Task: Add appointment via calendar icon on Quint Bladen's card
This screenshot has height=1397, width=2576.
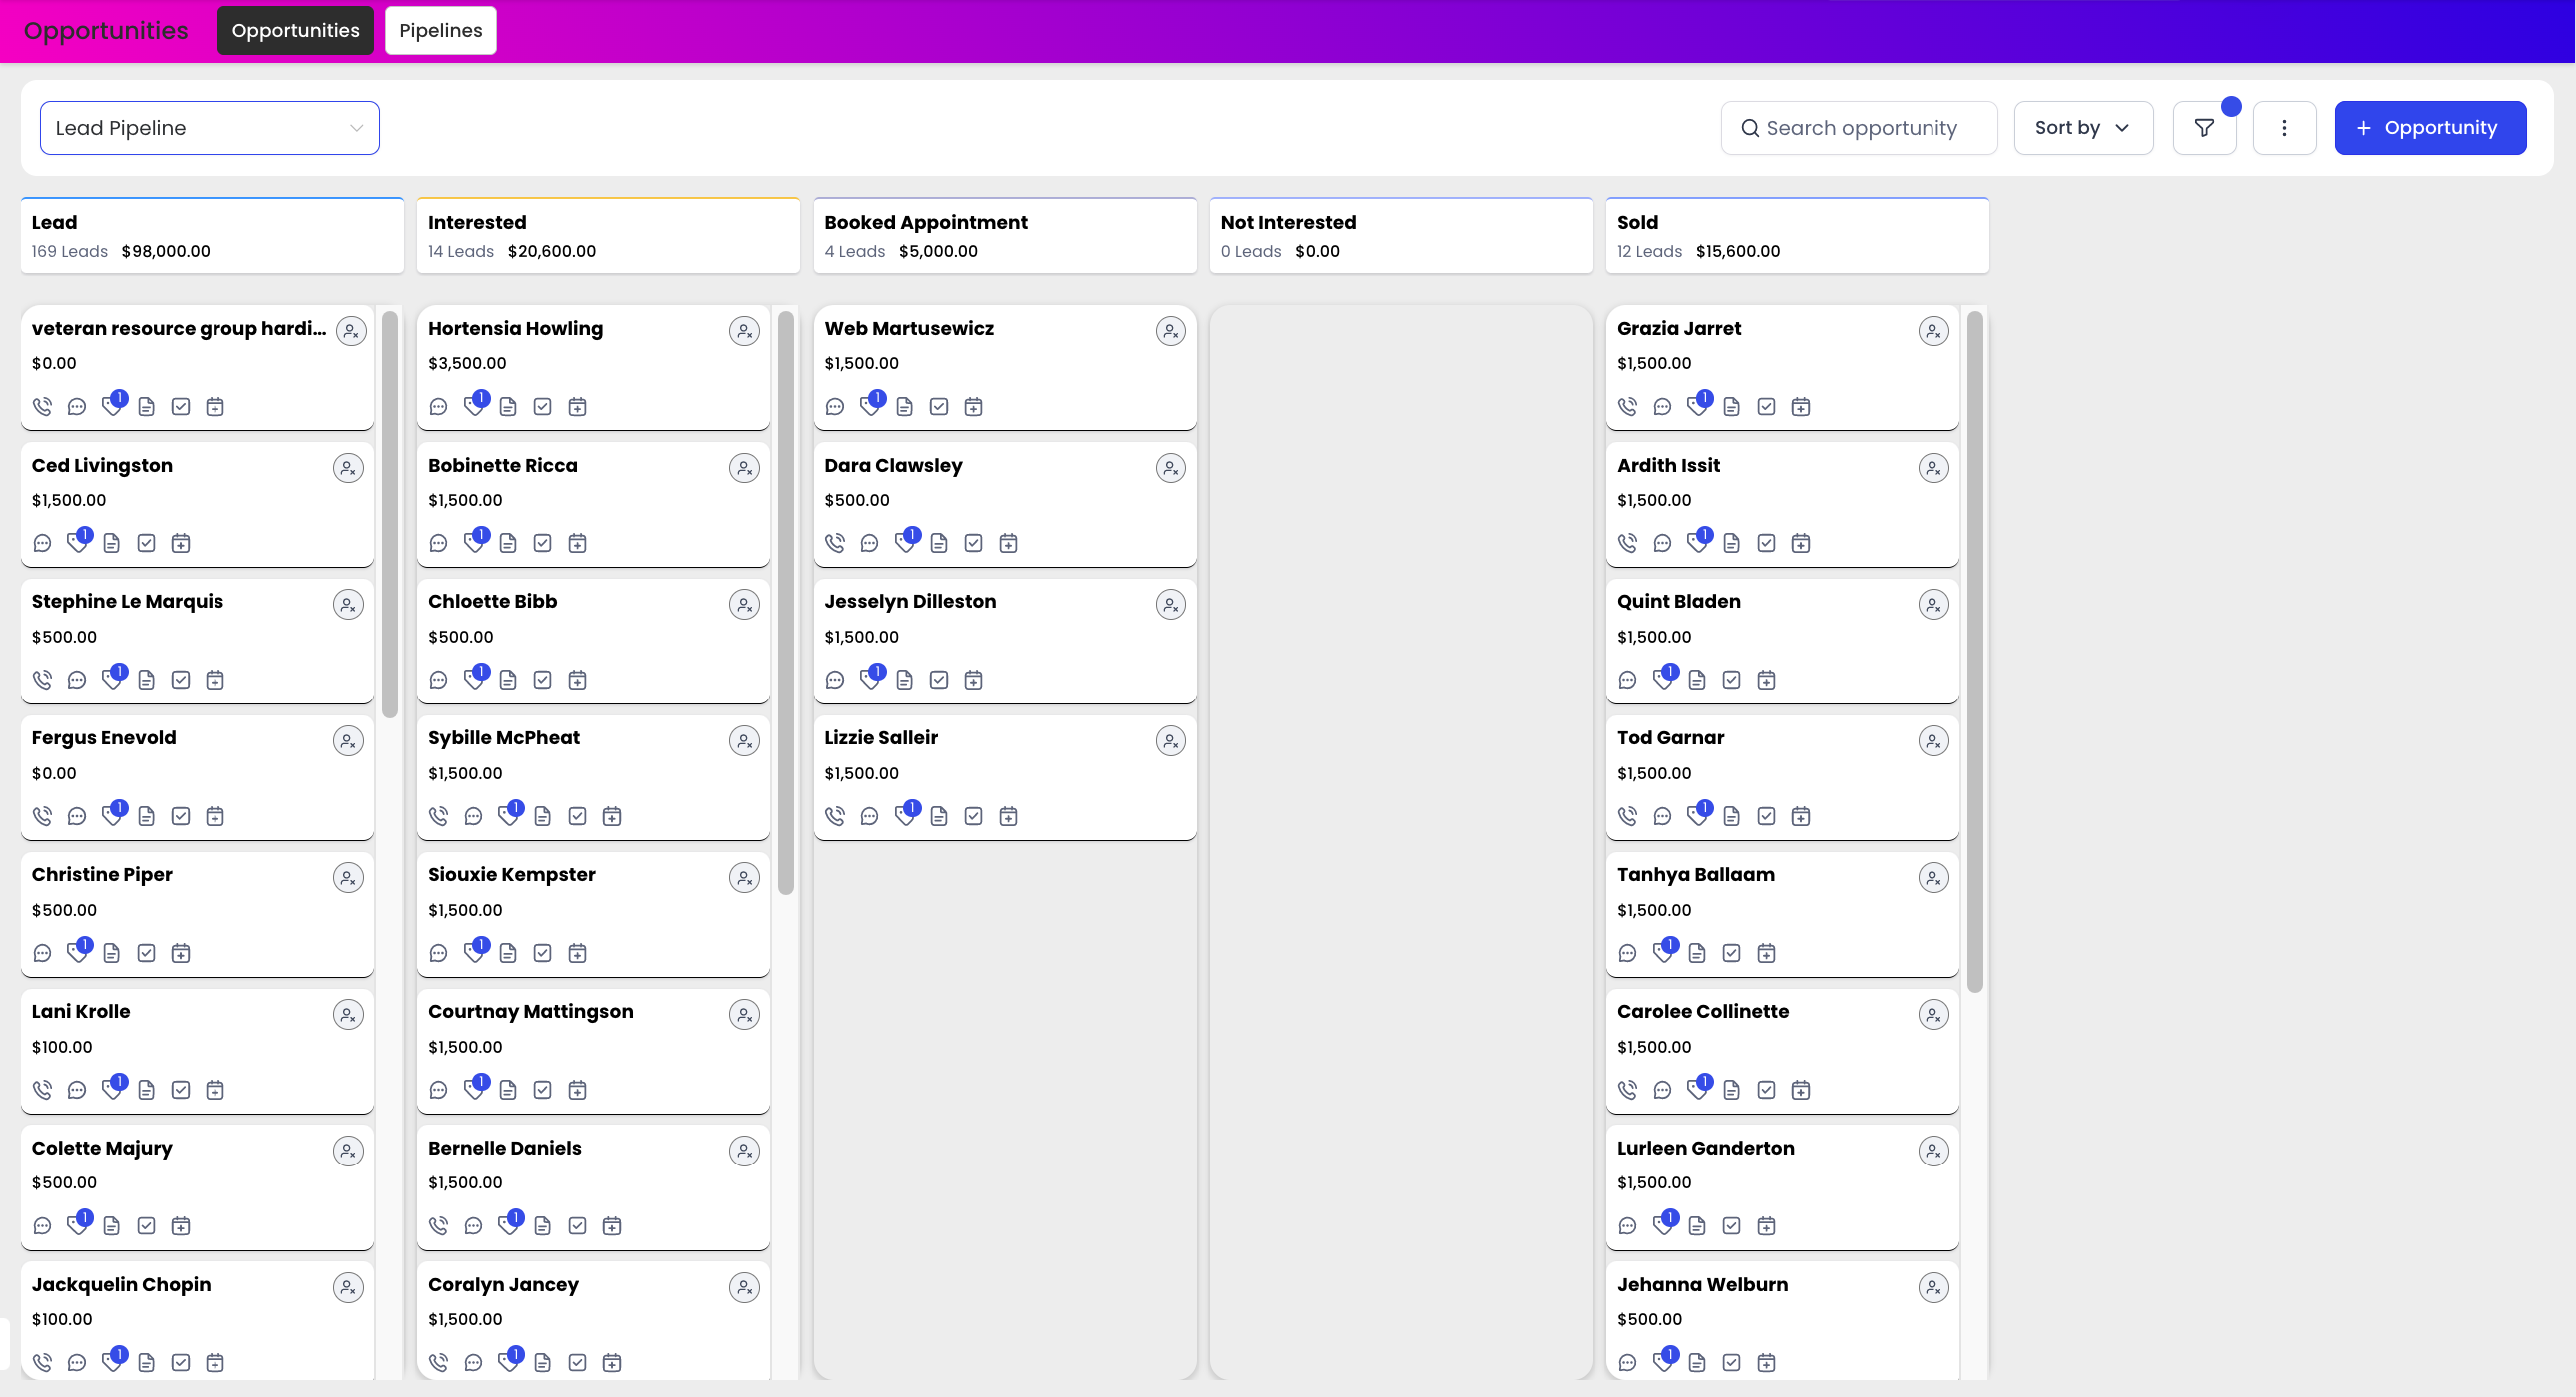Action: (x=1766, y=679)
